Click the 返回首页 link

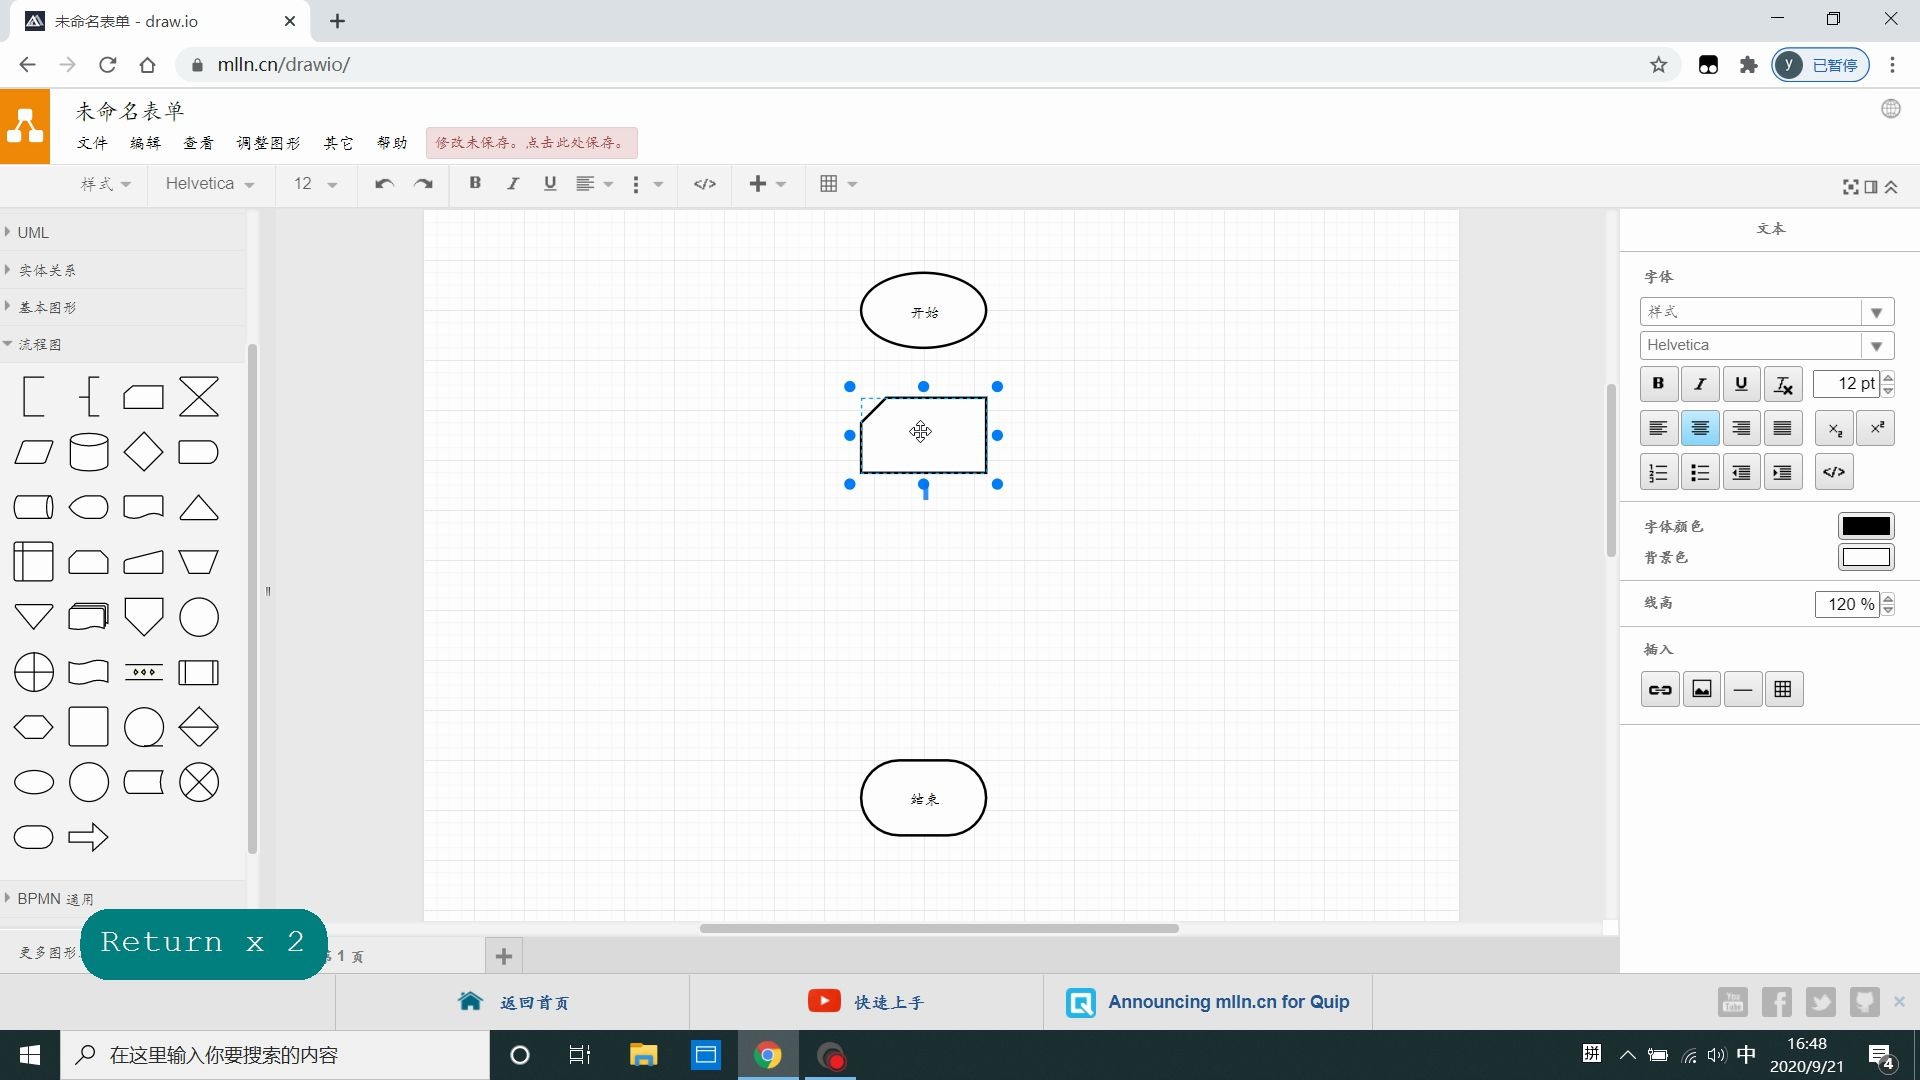[534, 1002]
